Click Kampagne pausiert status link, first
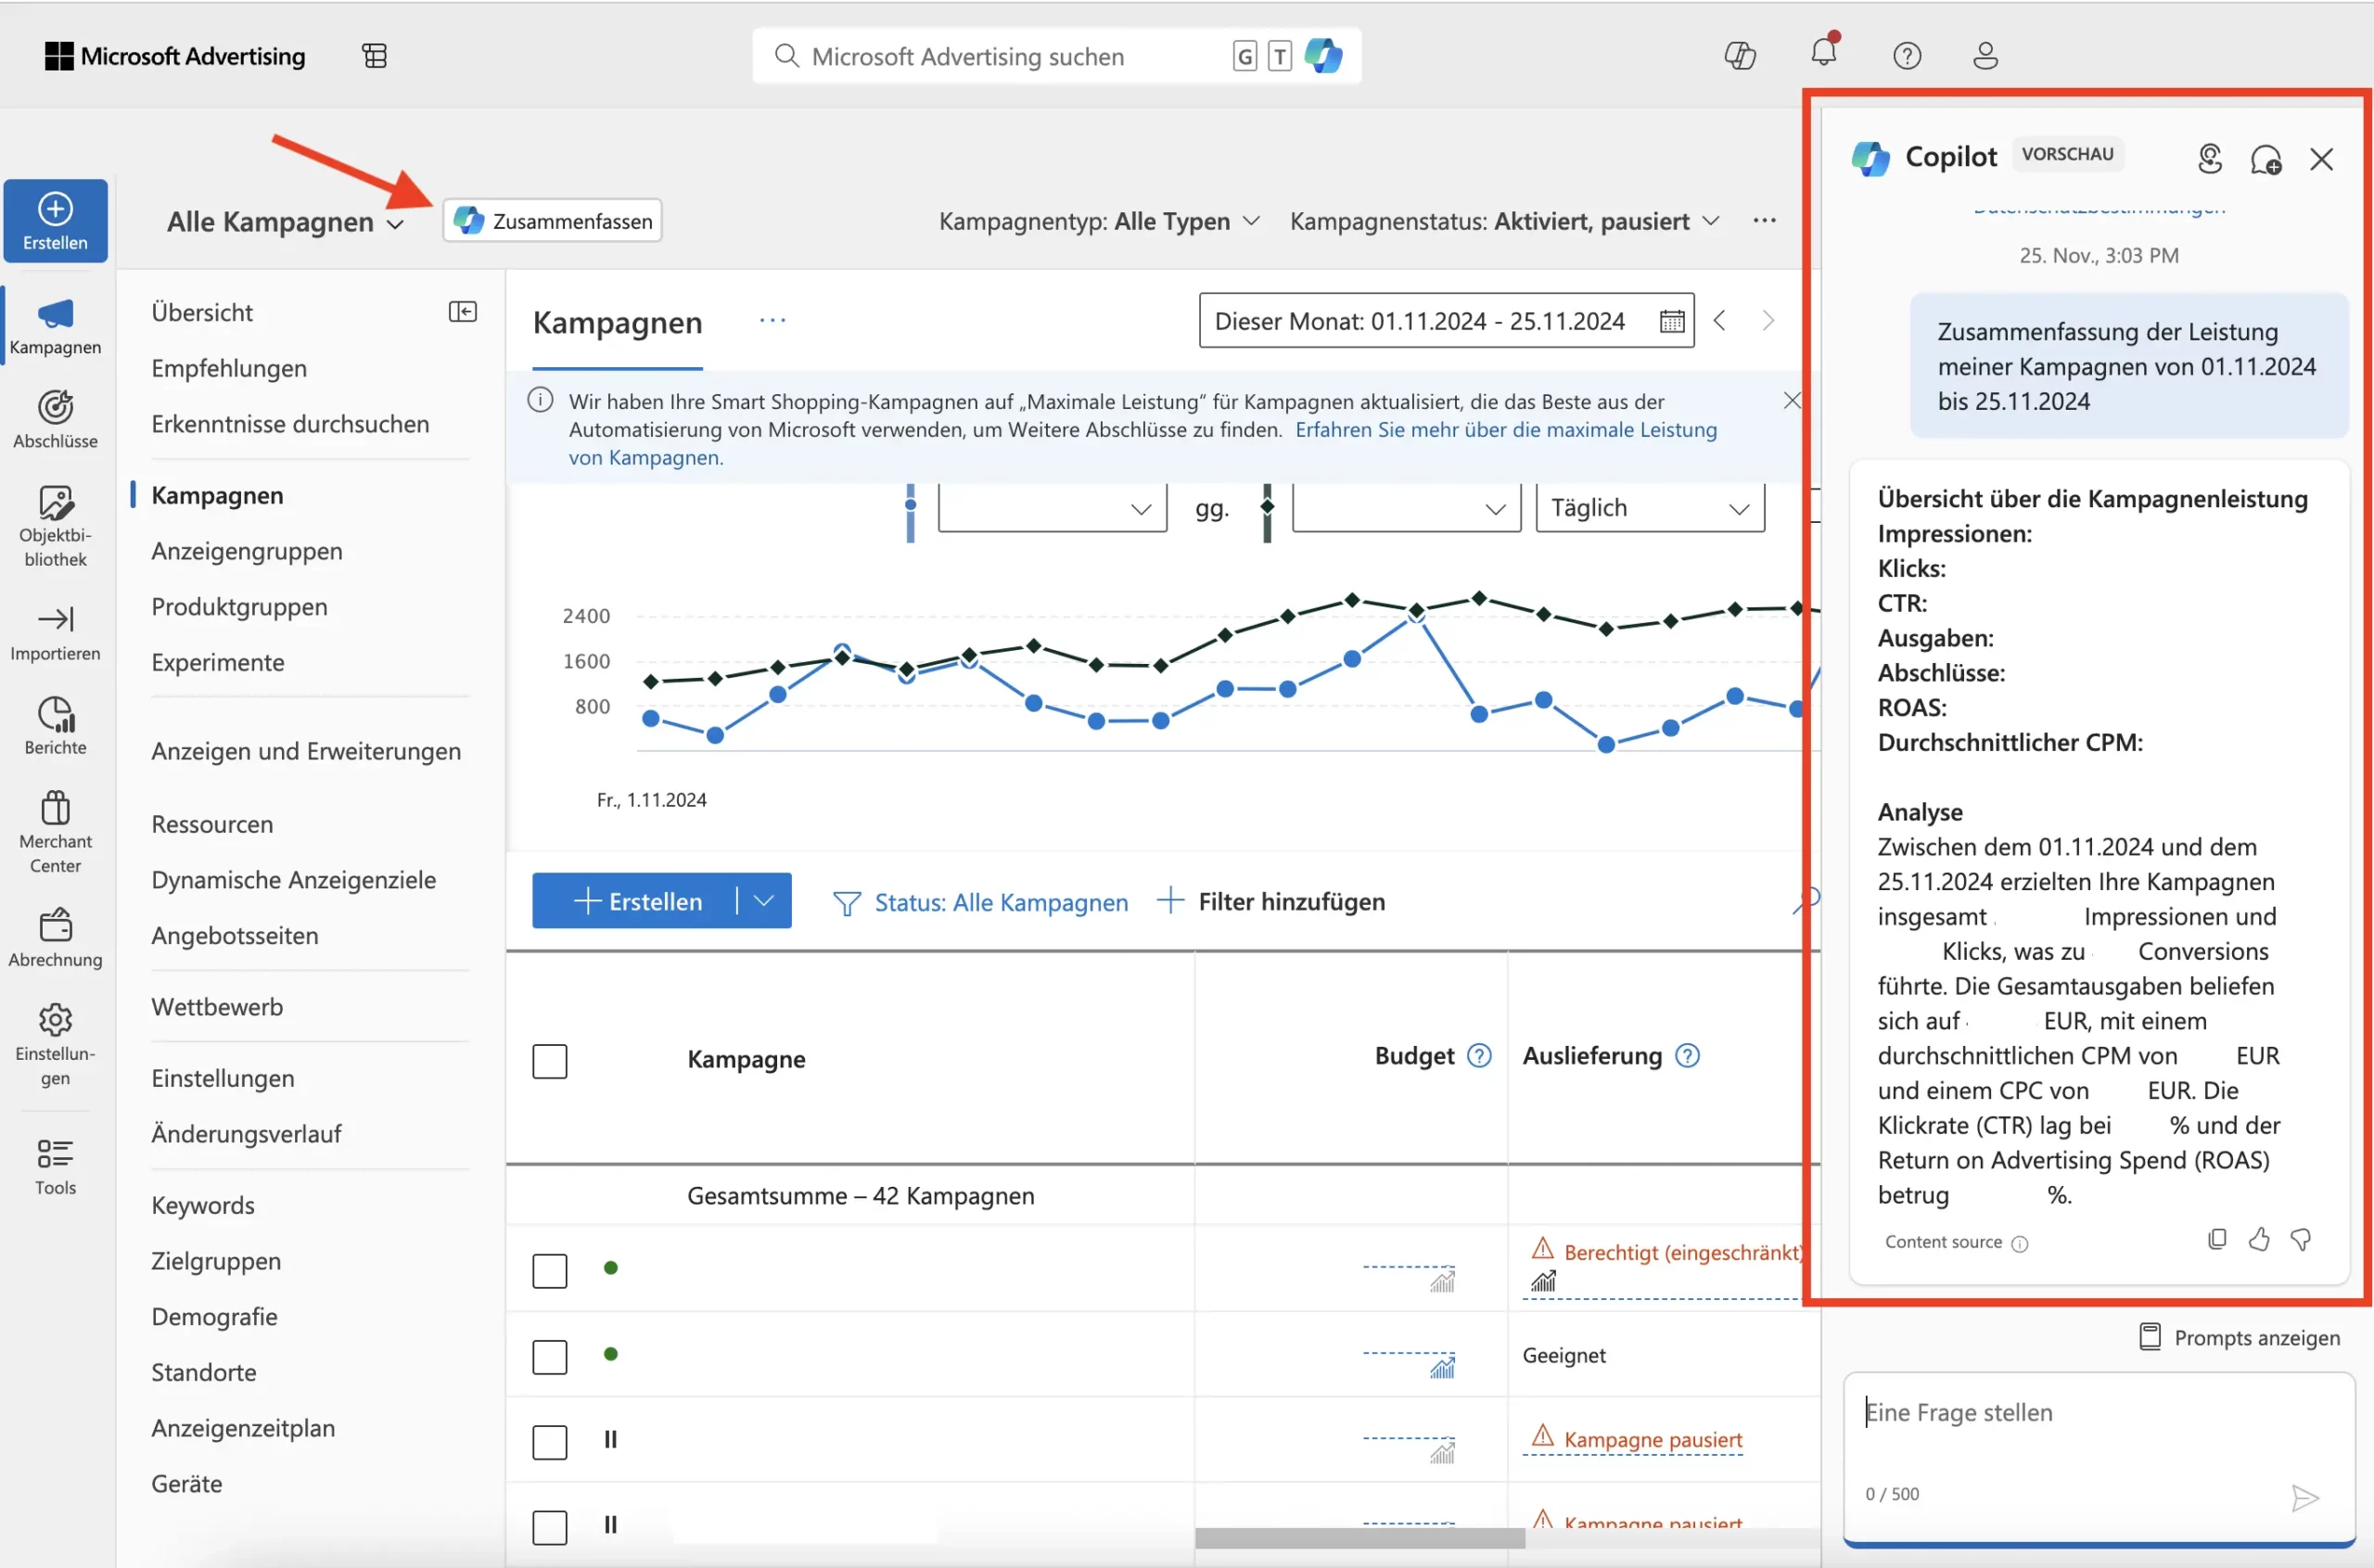The height and width of the screenshot is (1568, 2374). (1652, 1439)
